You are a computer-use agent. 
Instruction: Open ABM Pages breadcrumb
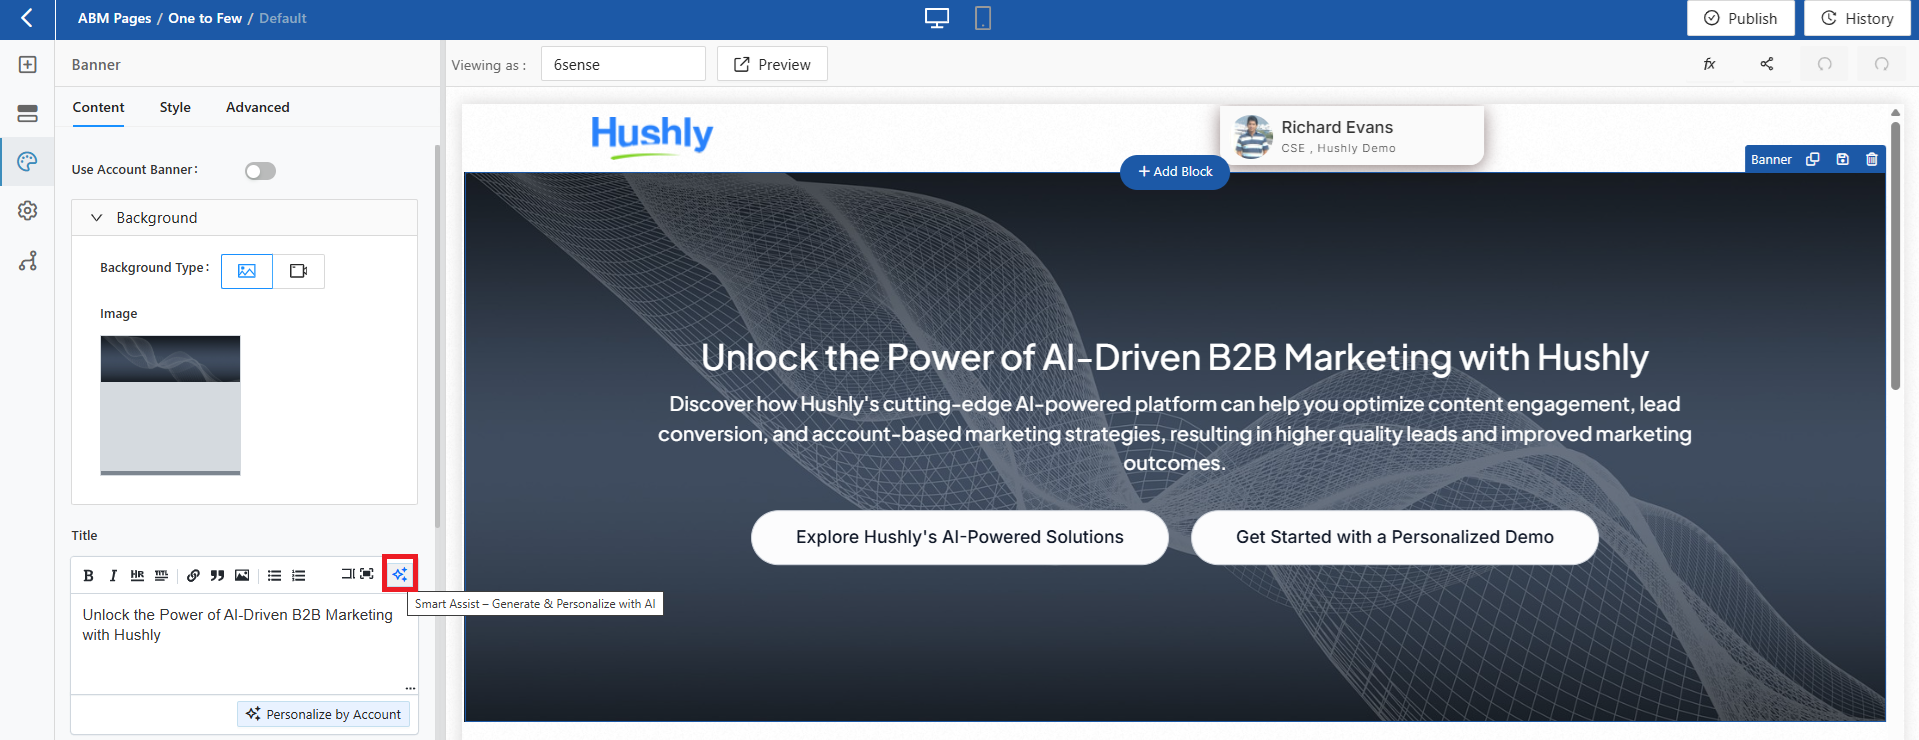(115, 18)
